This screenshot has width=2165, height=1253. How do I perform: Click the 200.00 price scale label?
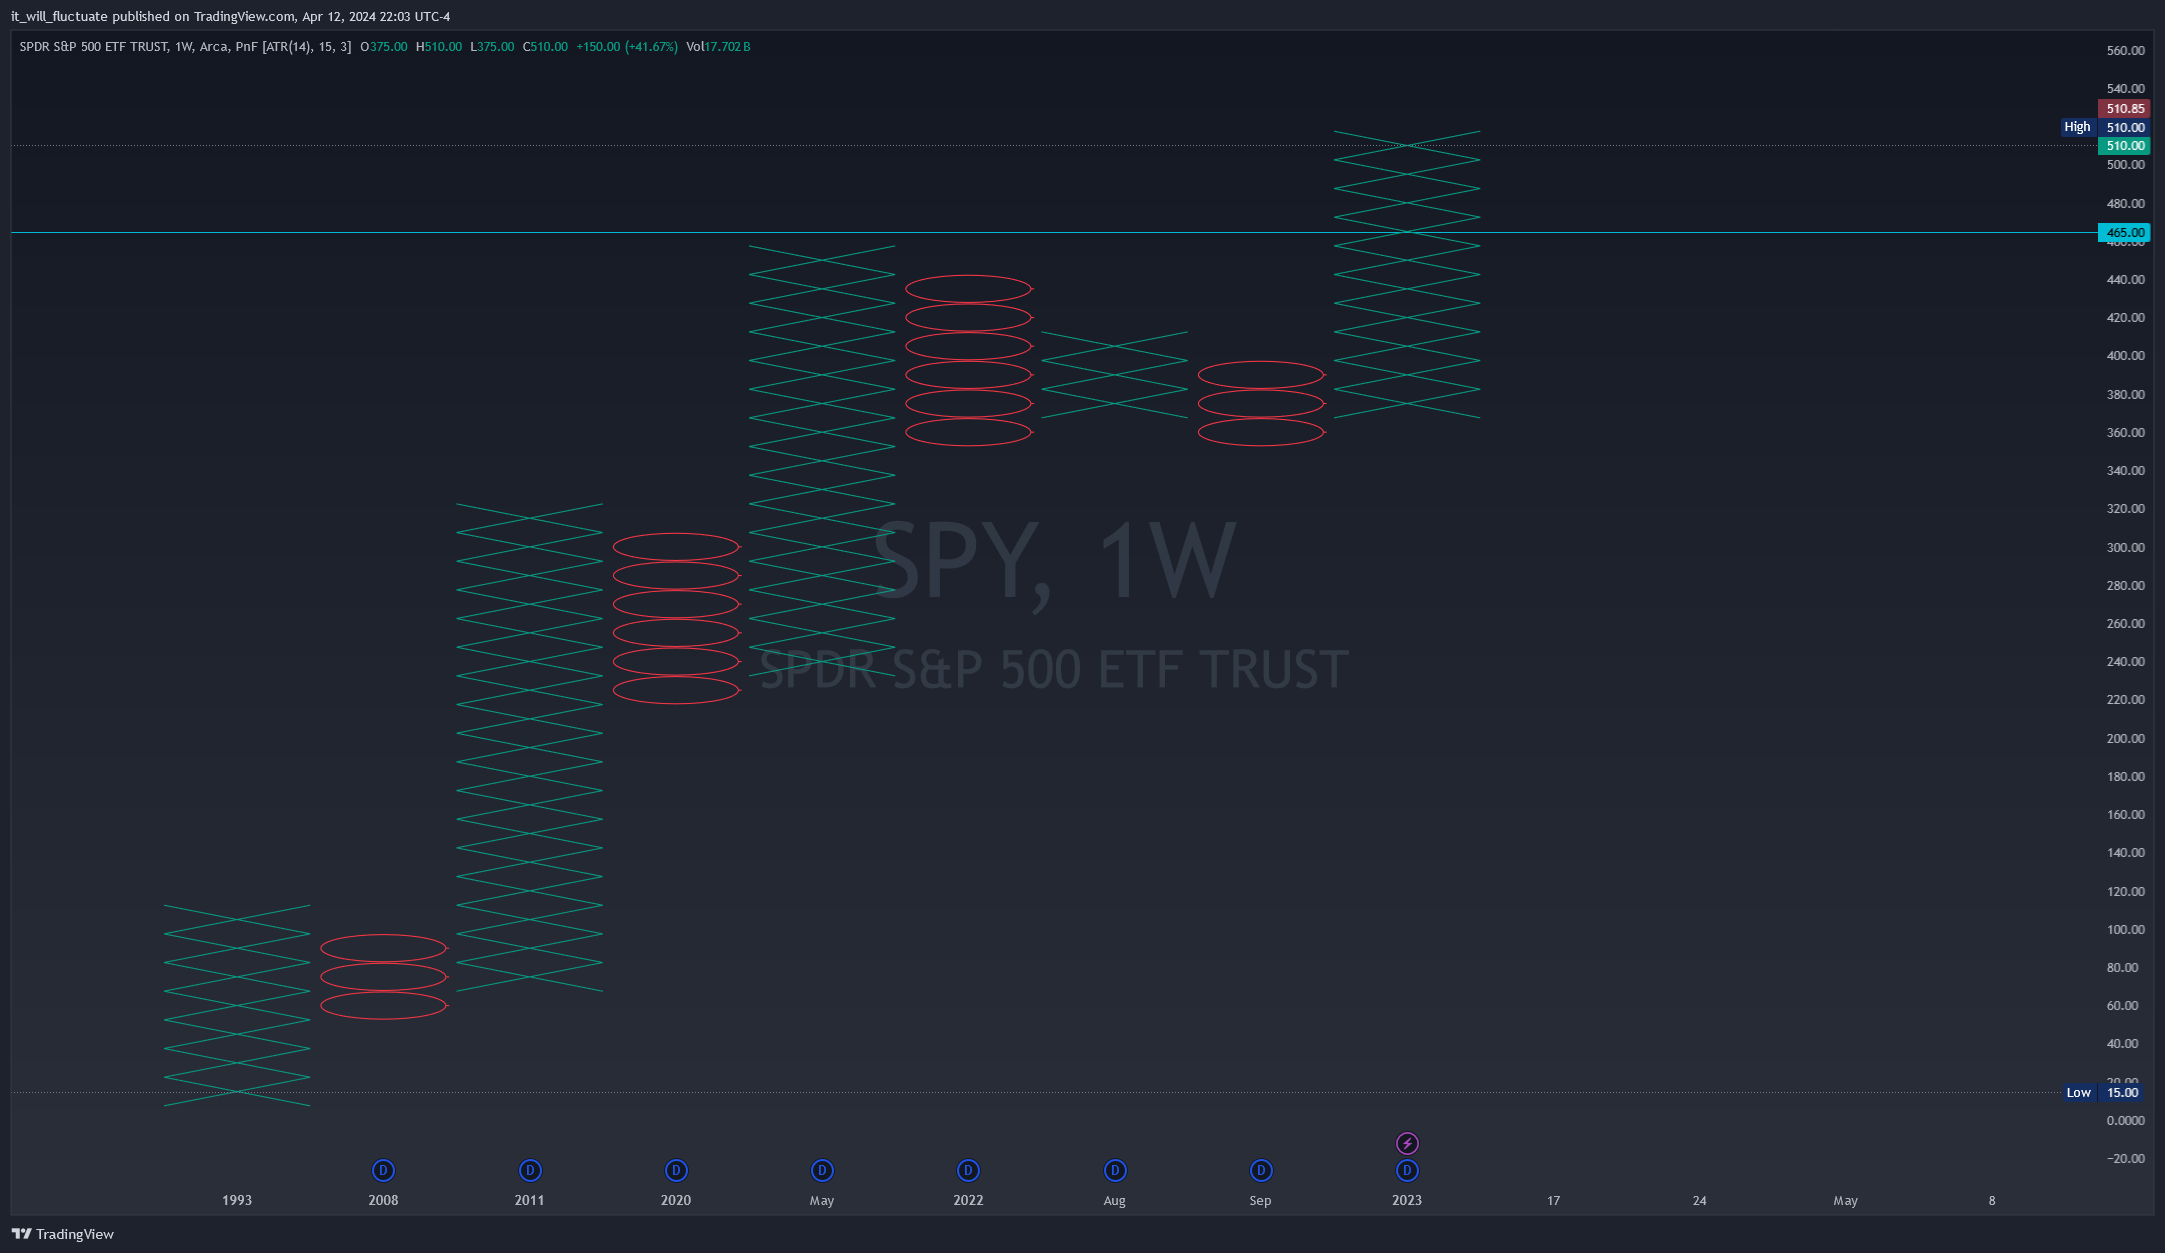(x=2126, y=739)
